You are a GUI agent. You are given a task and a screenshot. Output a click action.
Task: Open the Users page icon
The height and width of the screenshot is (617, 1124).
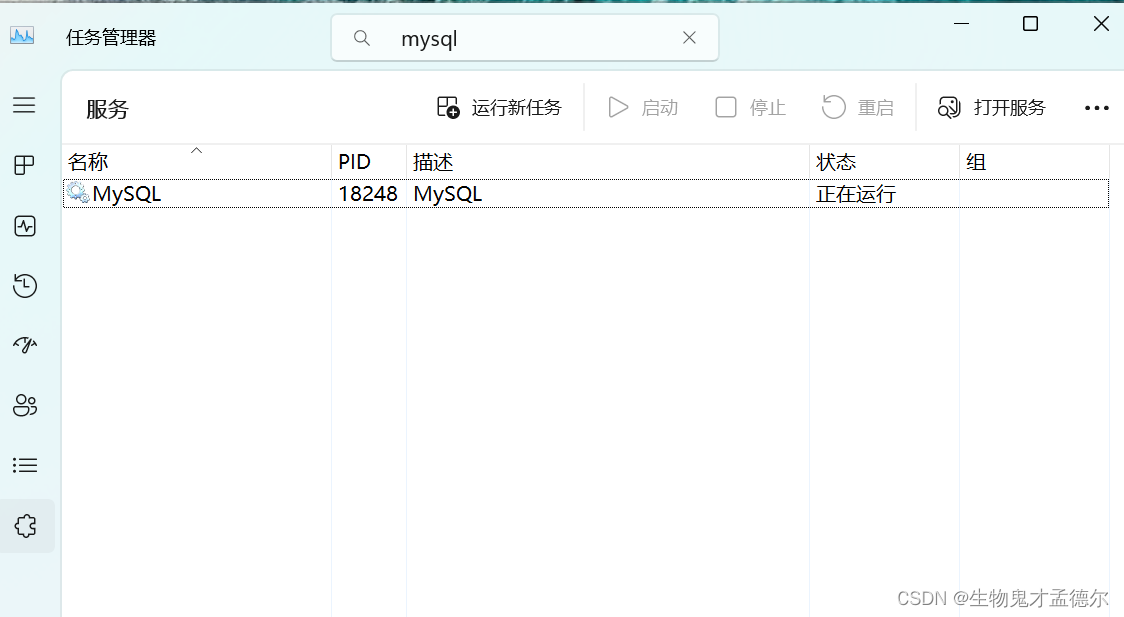coord(25,406)
